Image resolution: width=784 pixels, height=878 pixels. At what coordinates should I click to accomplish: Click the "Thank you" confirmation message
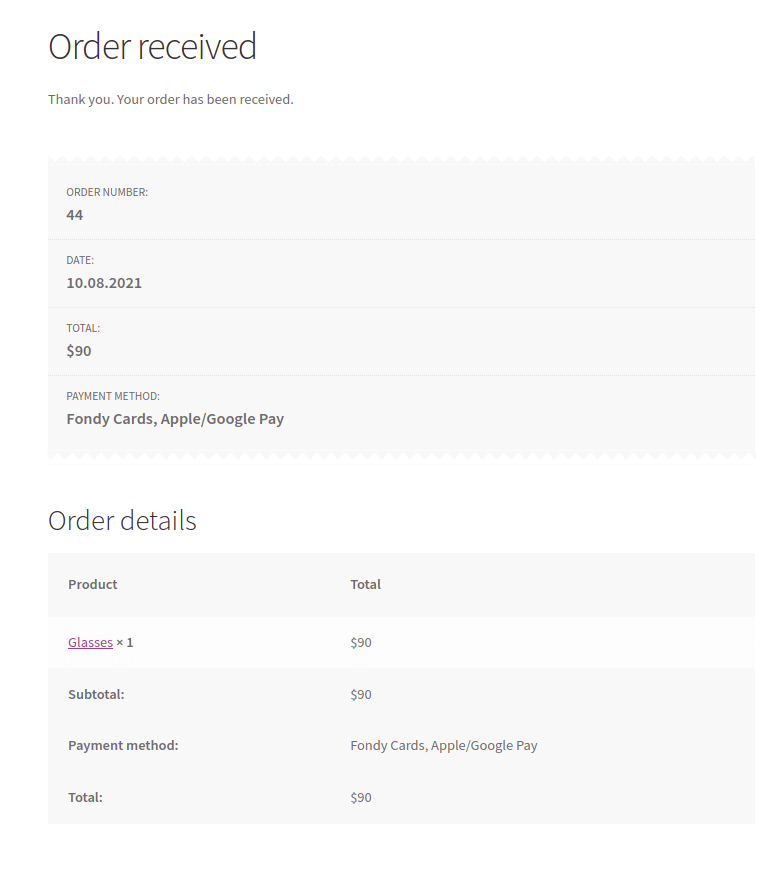point(170,99)
